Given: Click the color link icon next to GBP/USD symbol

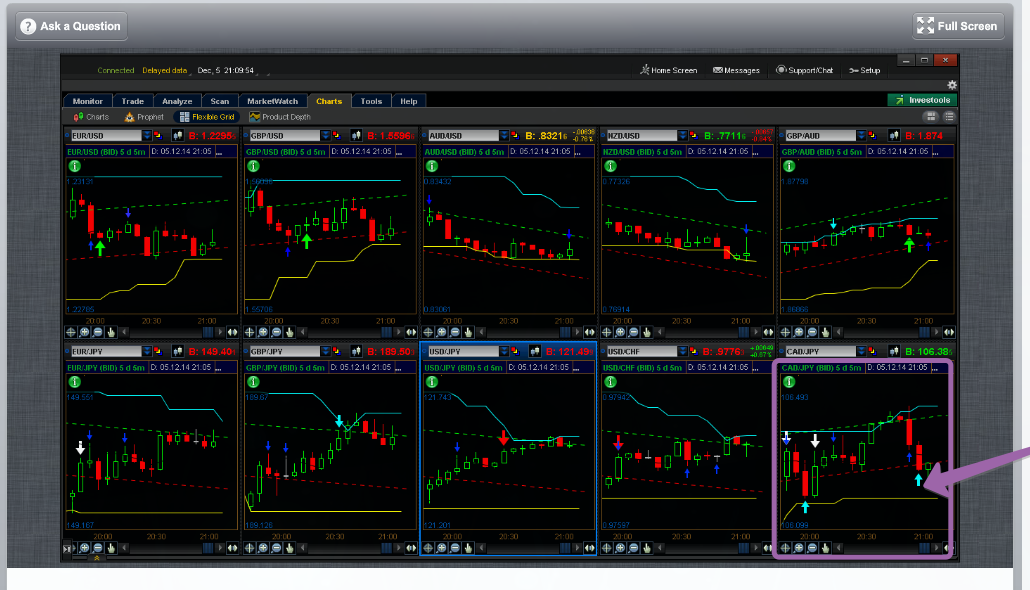Looking at the screenshot, I should [336, 135].
